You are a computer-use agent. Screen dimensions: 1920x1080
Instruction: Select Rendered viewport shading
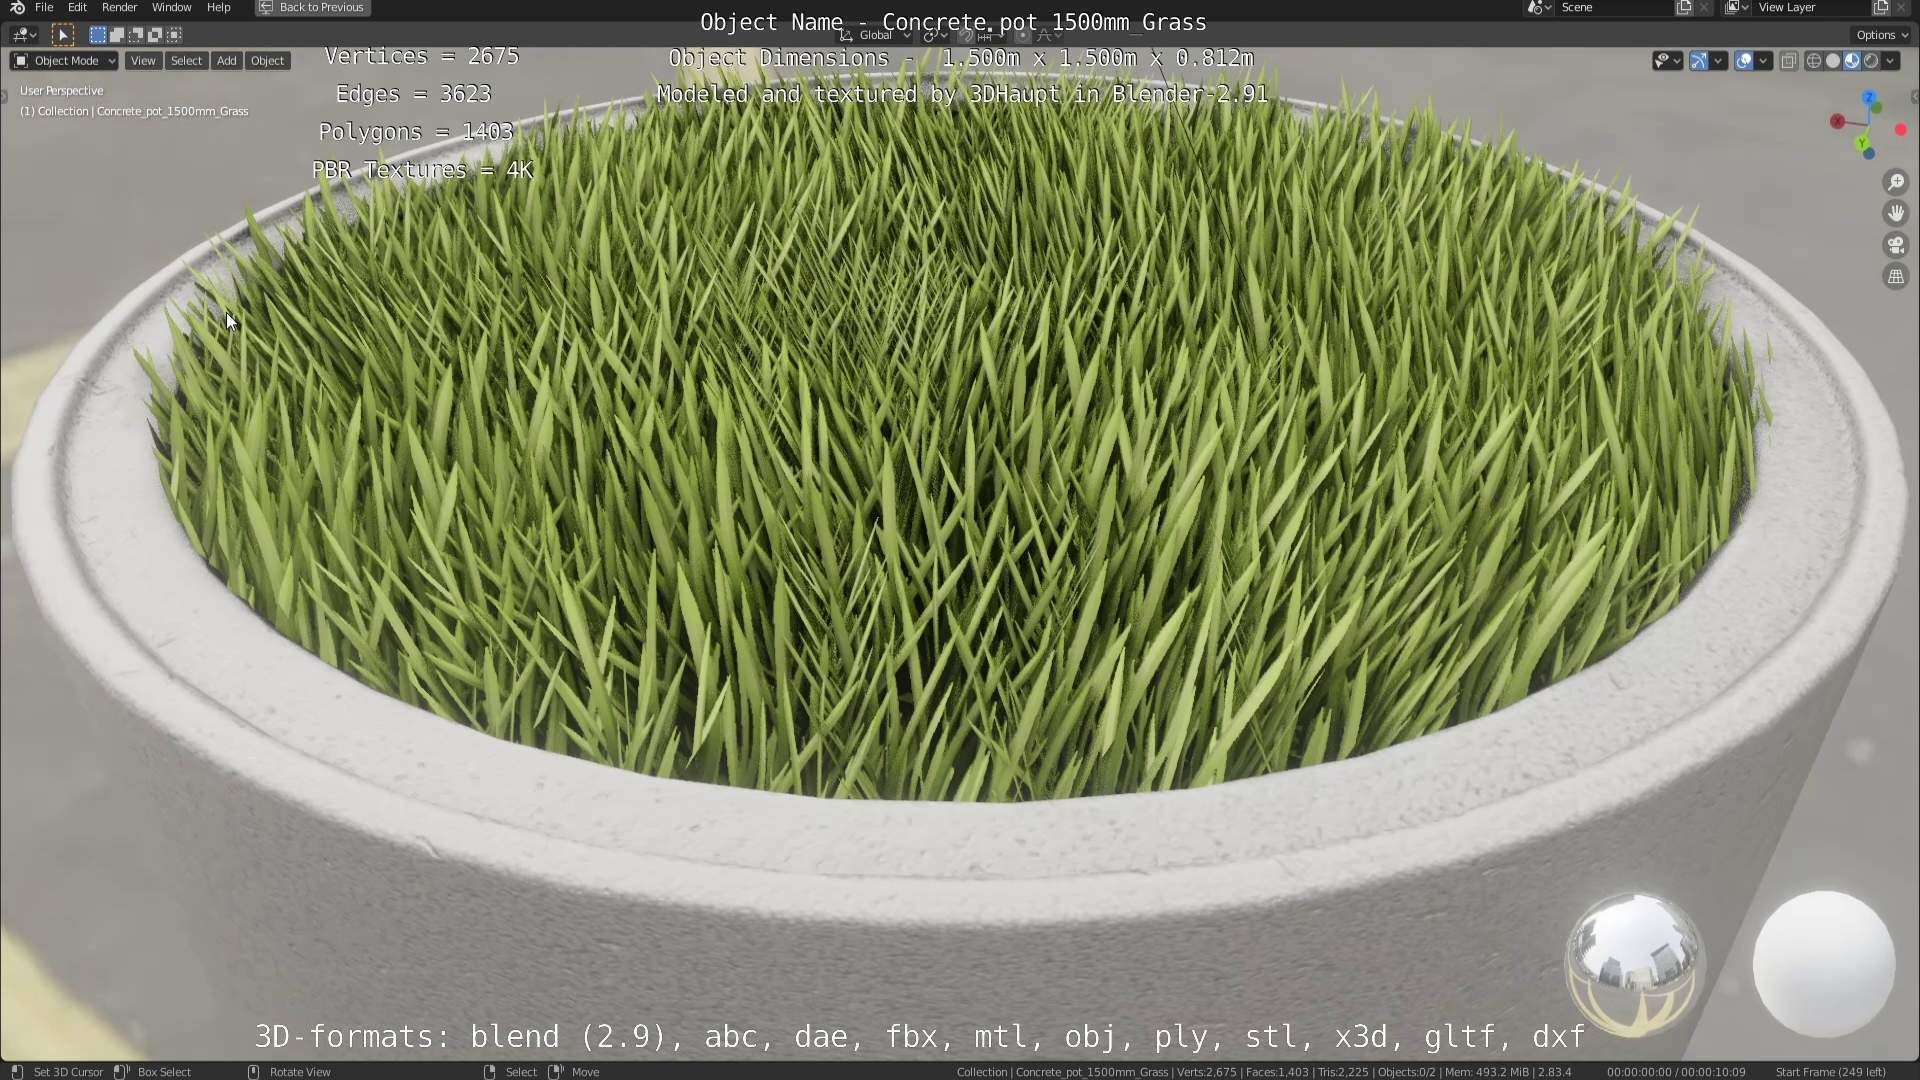pyautogui.click(x=1871, y=61)
